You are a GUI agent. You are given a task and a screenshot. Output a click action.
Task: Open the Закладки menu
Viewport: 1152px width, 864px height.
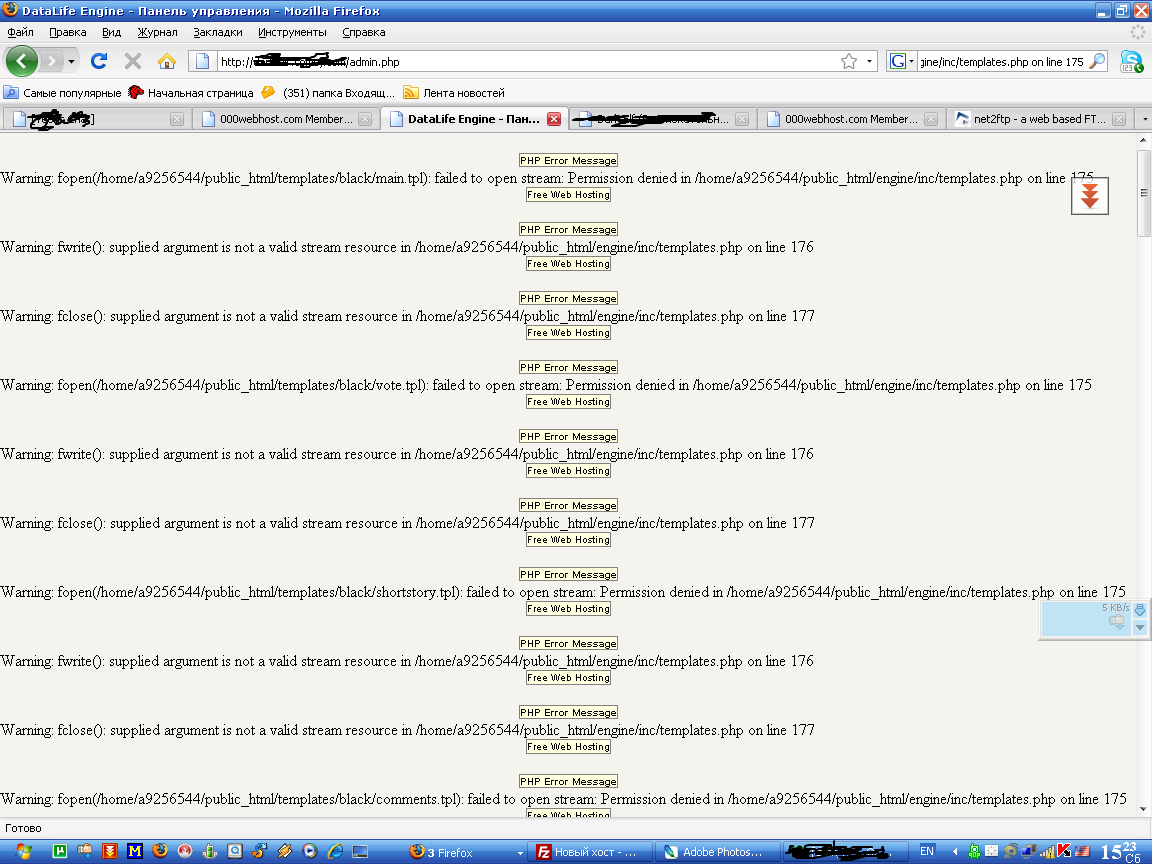point(218,32)
